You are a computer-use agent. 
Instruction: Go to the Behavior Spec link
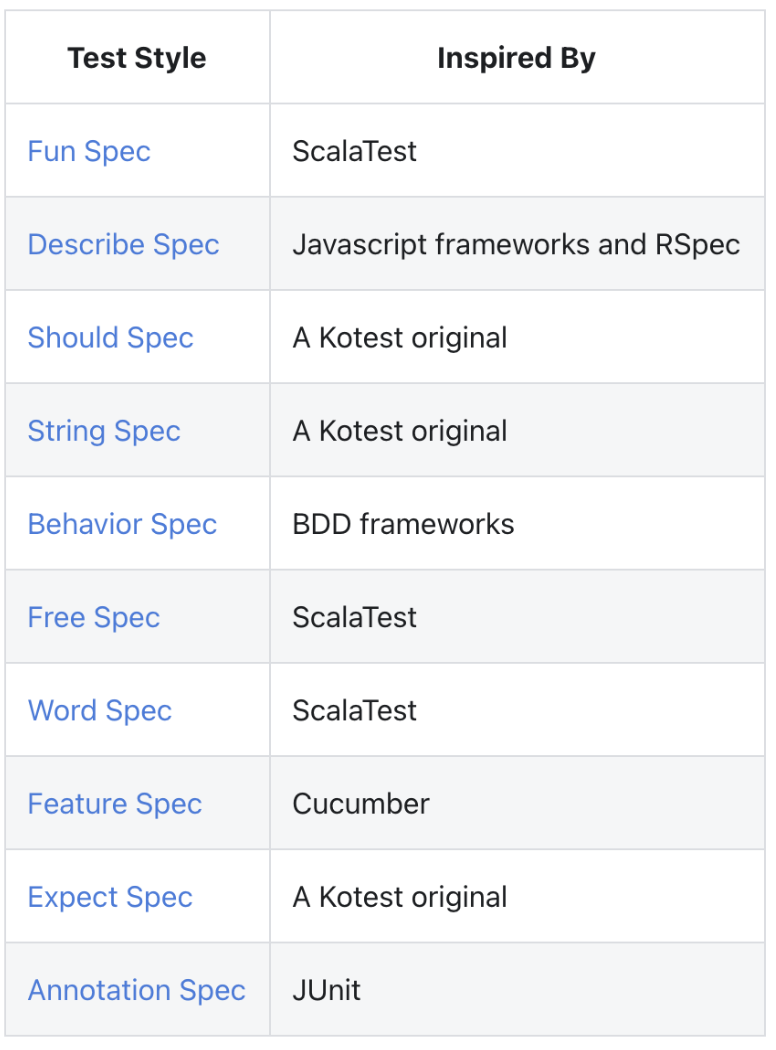coord(122,524)
